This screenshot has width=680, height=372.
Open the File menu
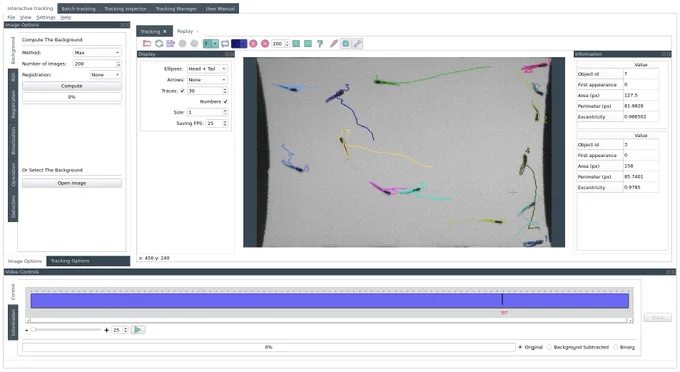pos(11,17)
